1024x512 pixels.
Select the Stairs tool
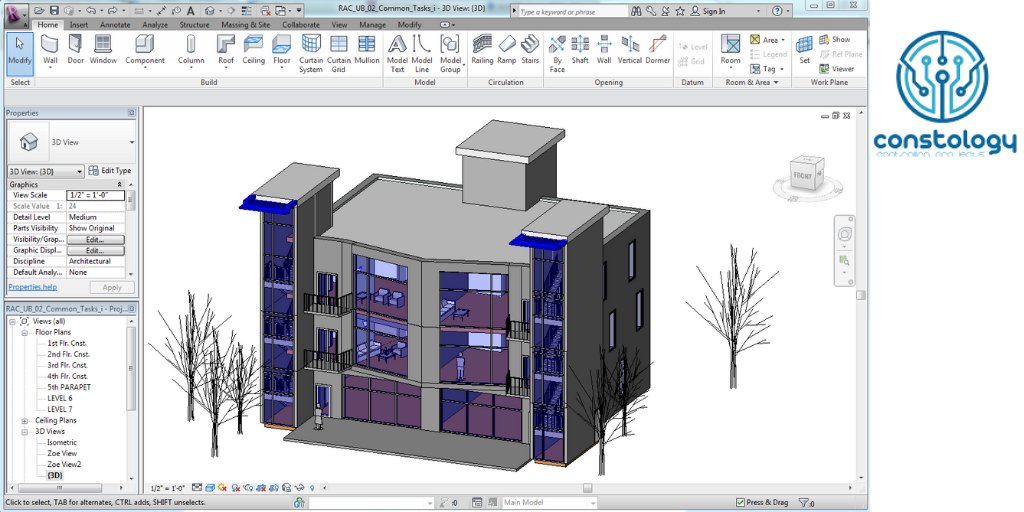[x=530, y=51]
